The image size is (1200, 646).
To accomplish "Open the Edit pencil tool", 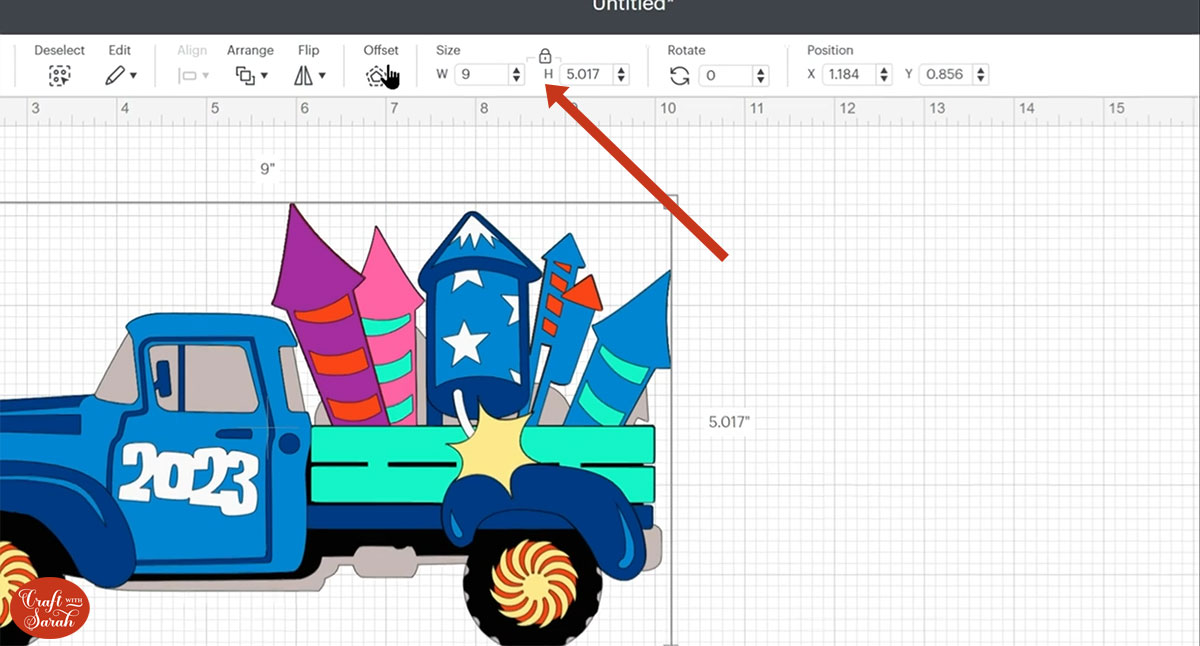I will coord(115,75).
